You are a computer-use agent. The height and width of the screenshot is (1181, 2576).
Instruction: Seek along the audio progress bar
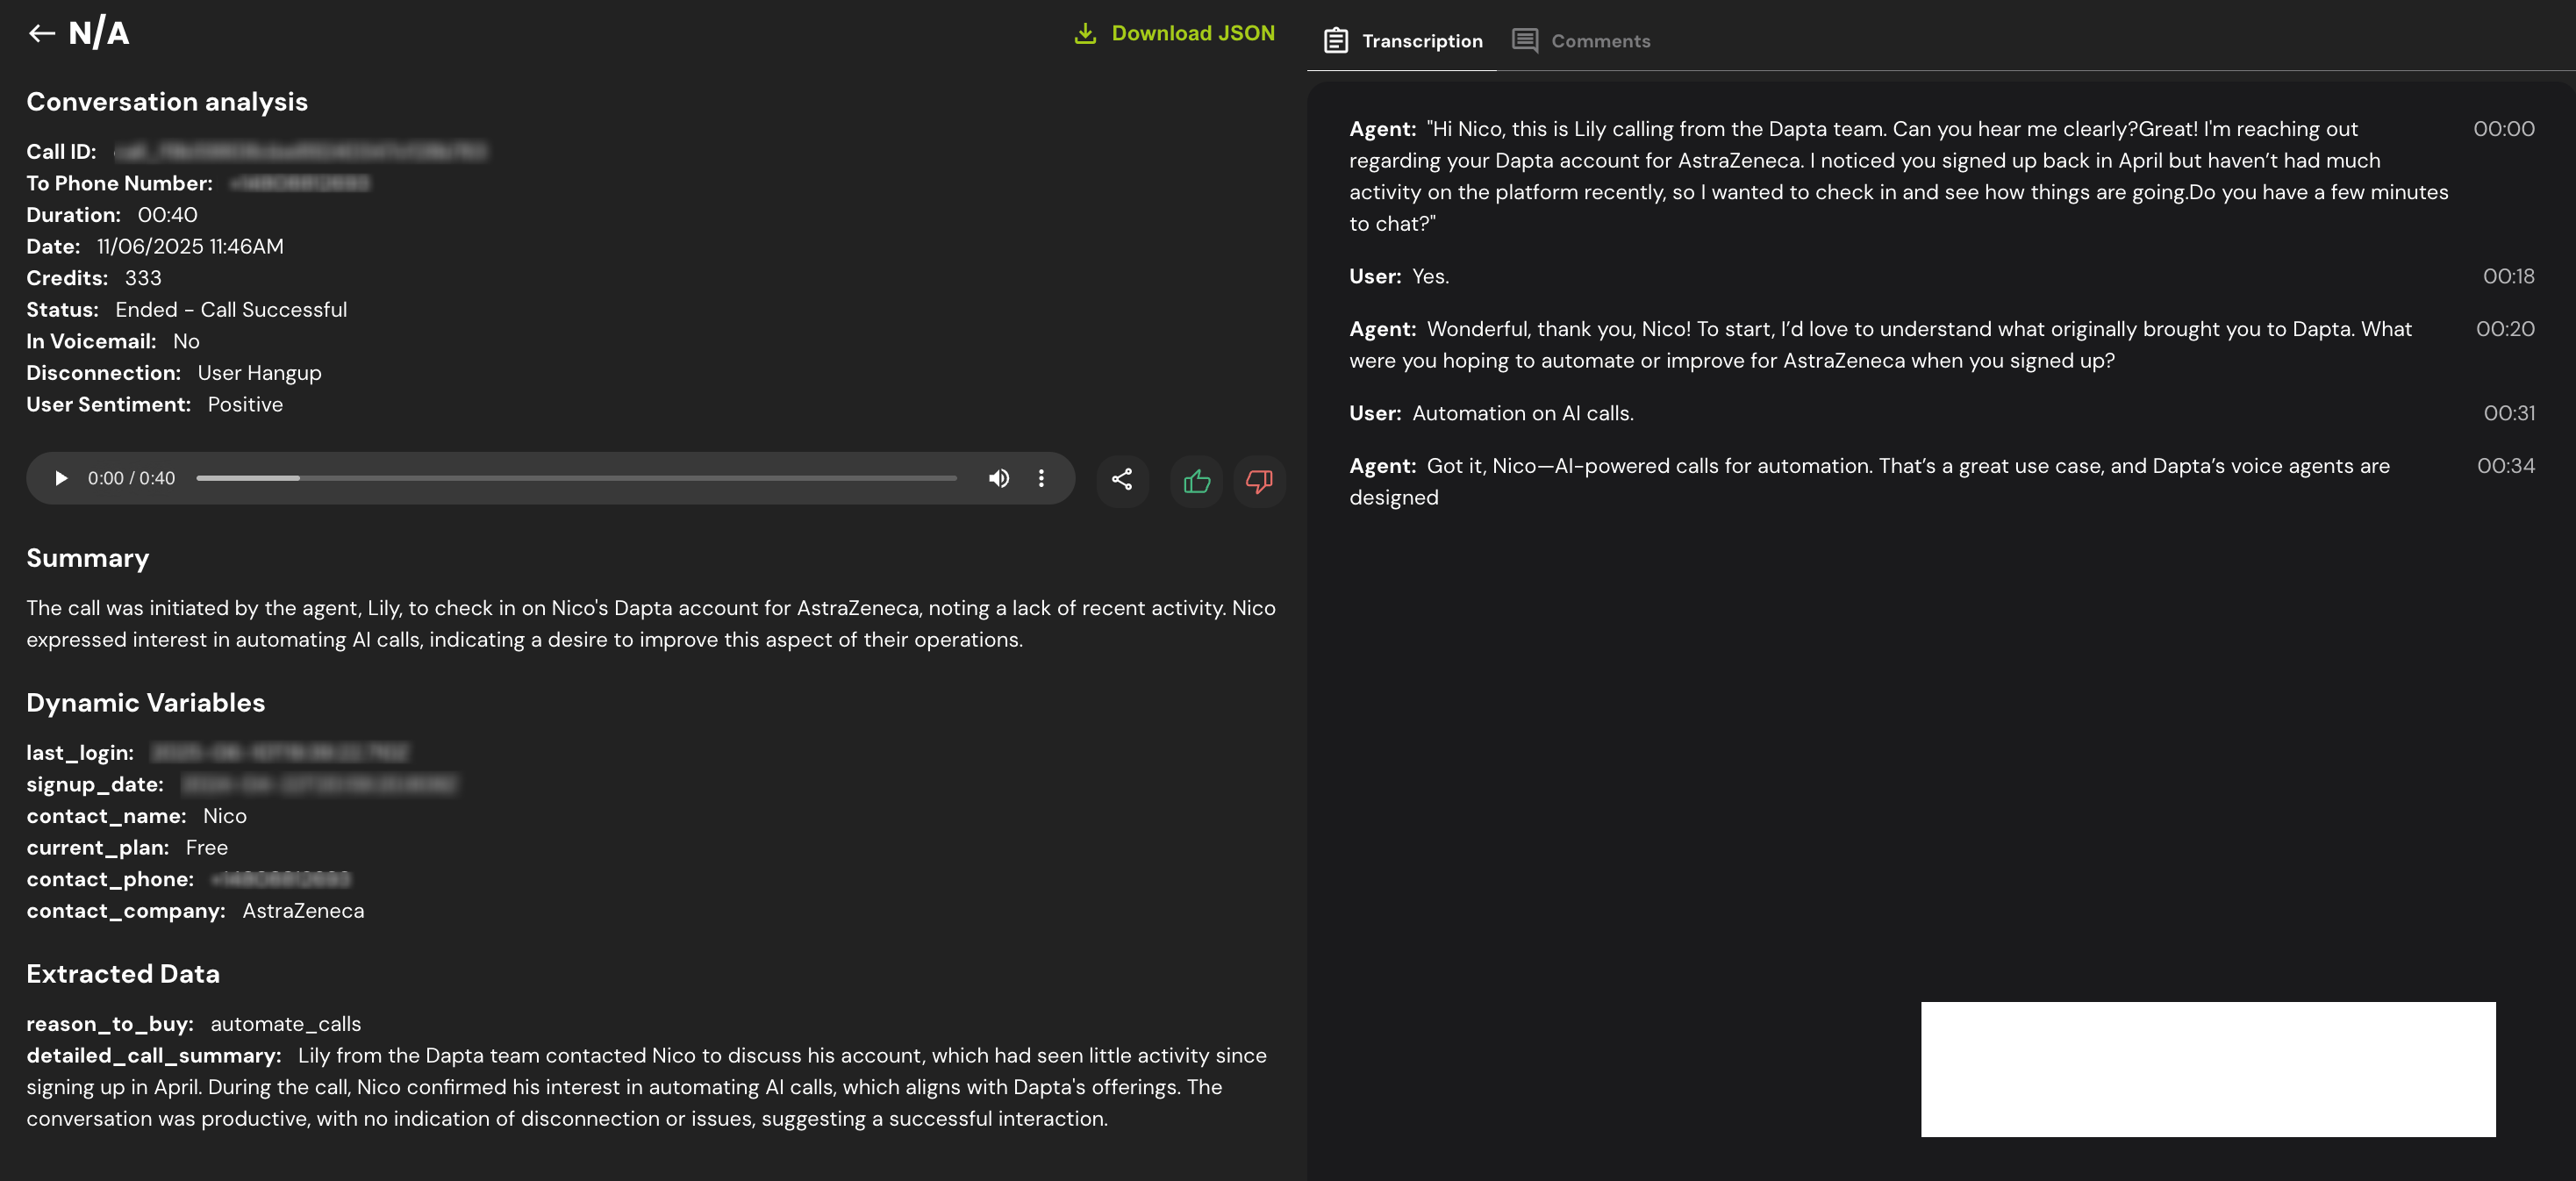pyautogui.click(x=576, y=478)
